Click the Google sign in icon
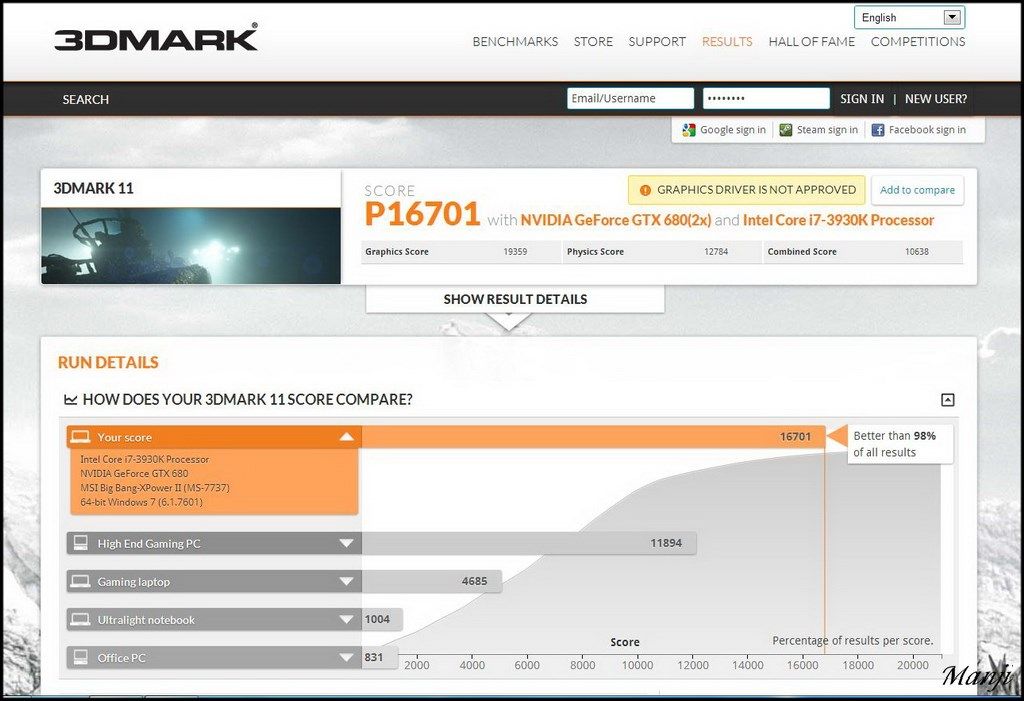 tap(688, 130)
